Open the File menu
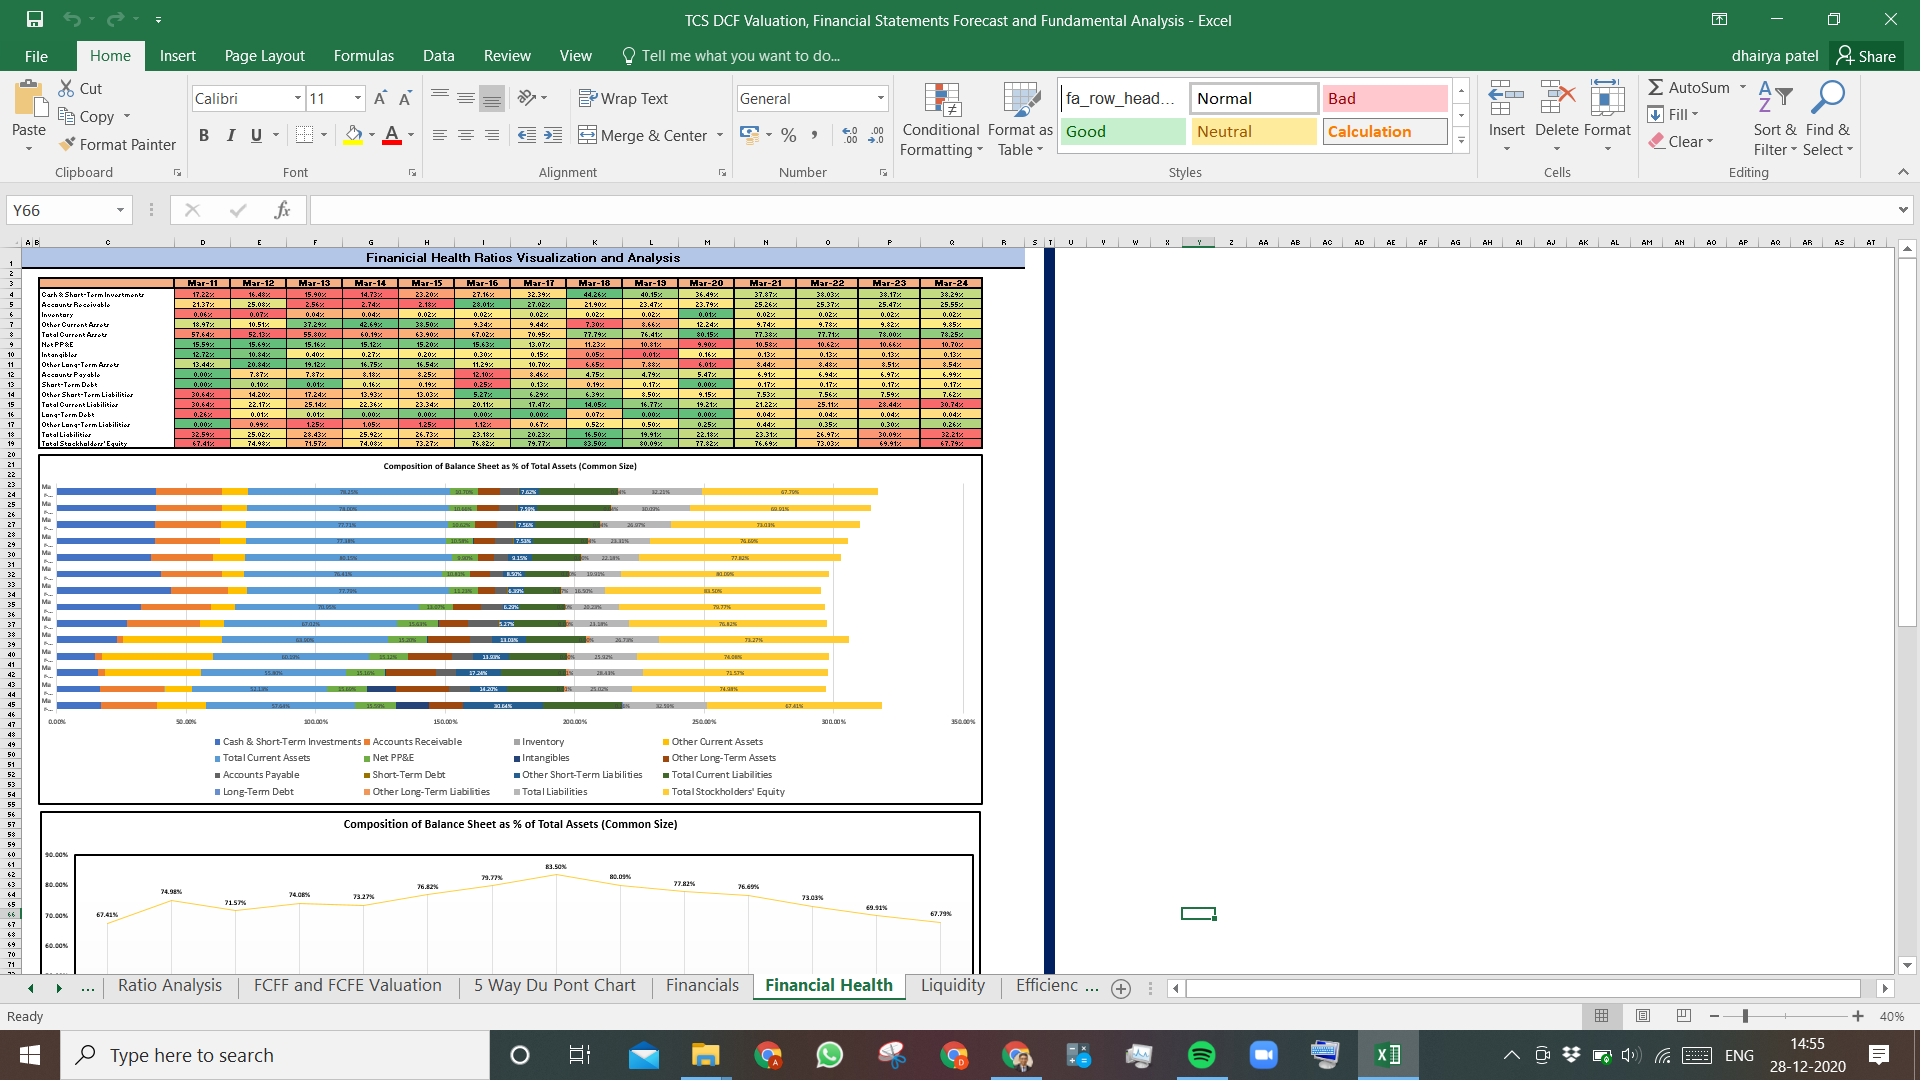This screenshot has width=1920, height=1080. [x=36, y=56]
